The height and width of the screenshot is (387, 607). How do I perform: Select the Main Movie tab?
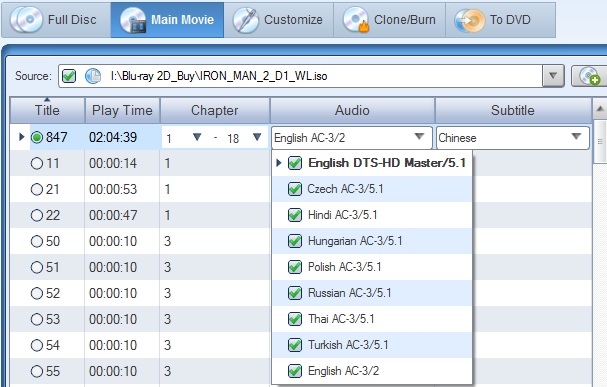[167, 20]
